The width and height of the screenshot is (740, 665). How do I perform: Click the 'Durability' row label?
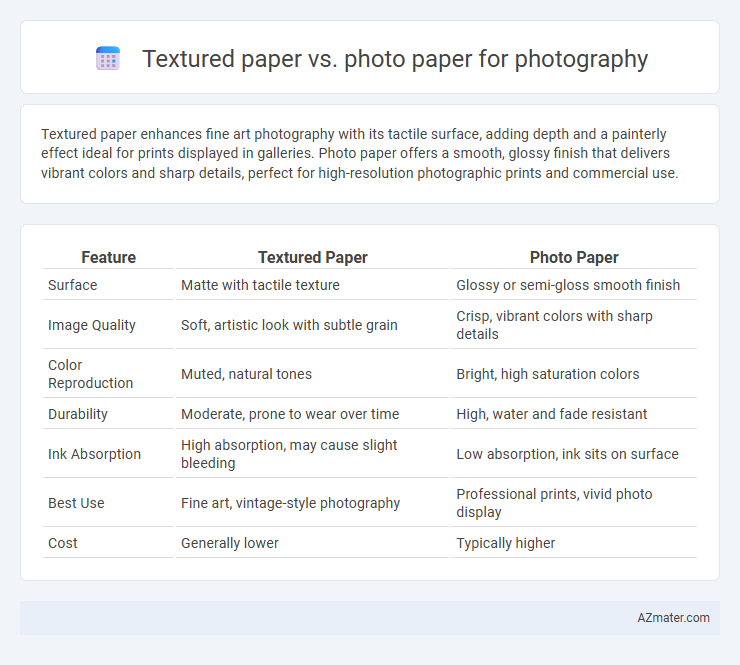78,414
